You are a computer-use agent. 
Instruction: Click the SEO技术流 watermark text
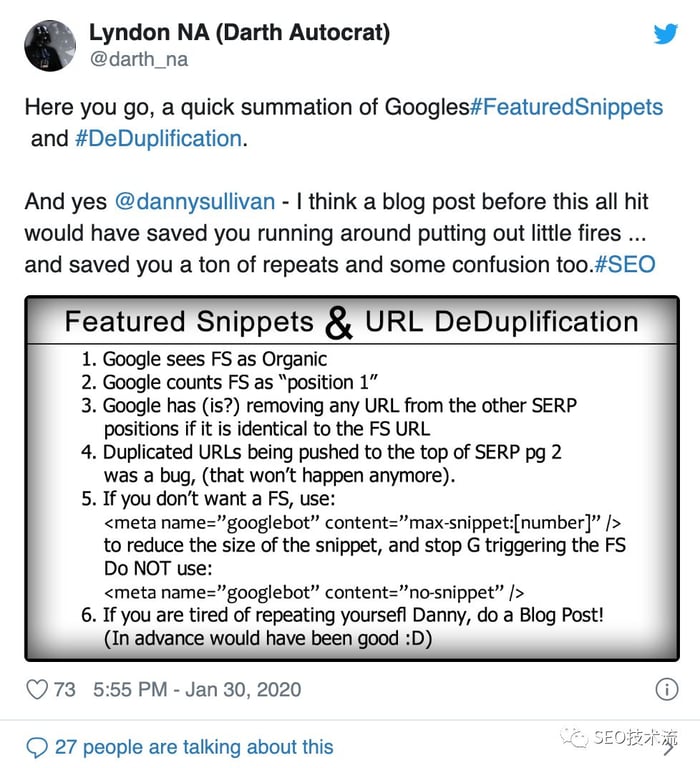[634, 739]
